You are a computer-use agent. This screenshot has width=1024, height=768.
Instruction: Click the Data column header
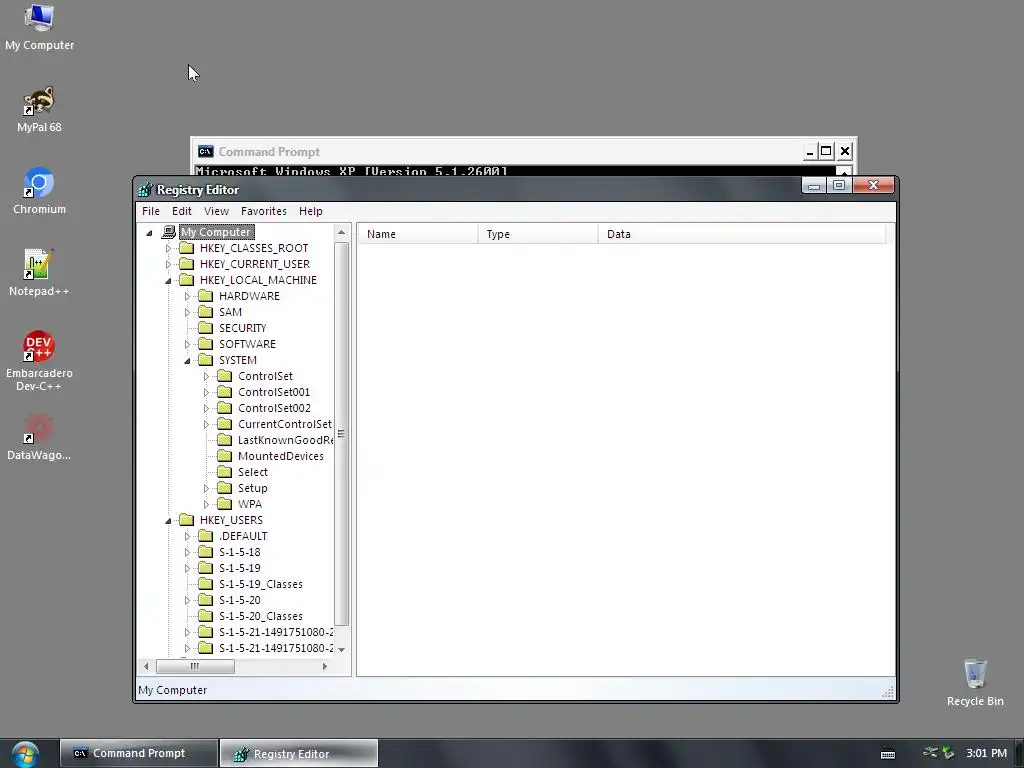coord(742,234)
